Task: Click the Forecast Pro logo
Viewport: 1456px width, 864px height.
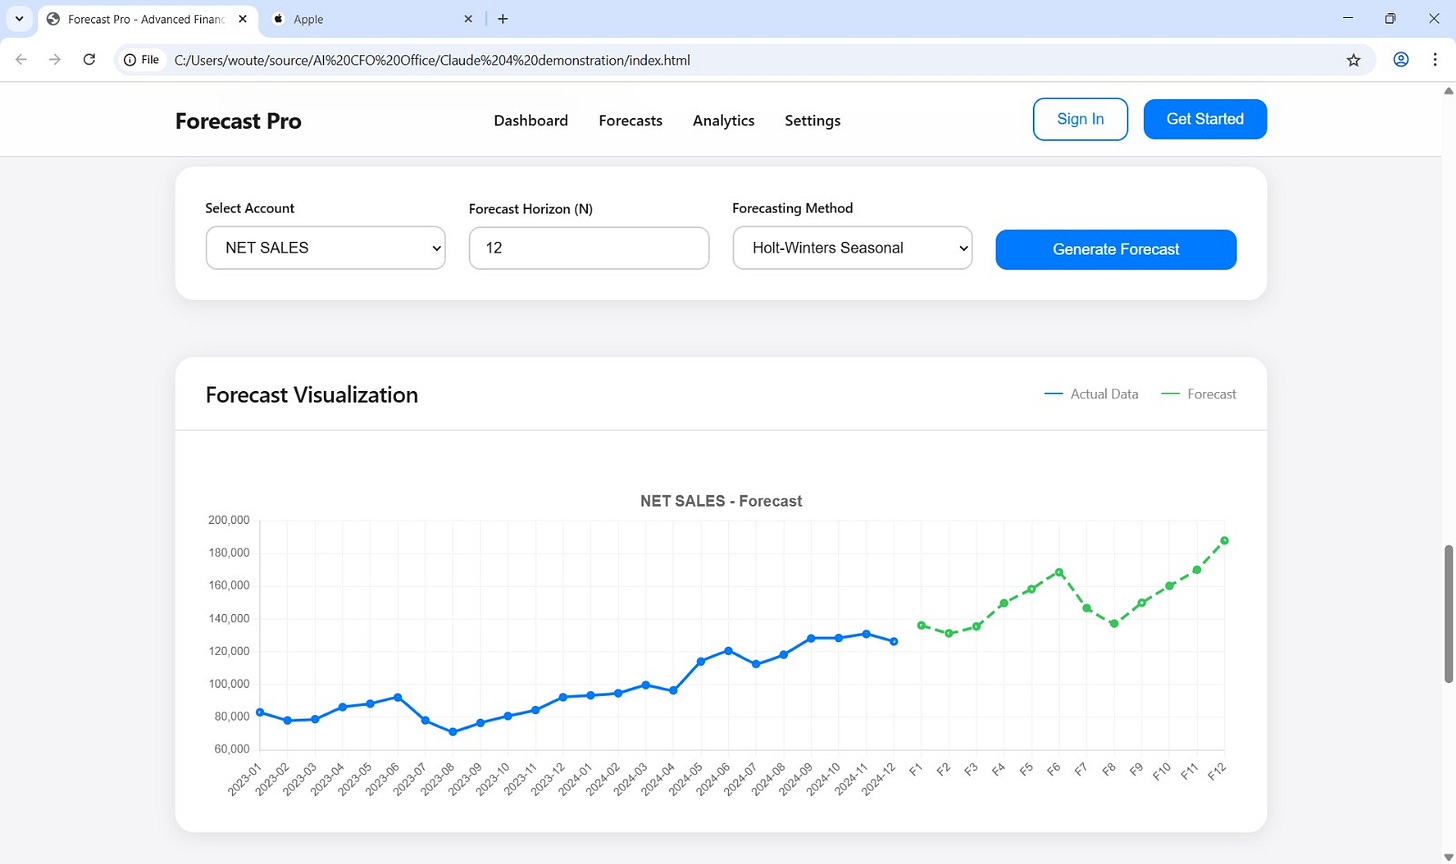Action: click(238, 121)
